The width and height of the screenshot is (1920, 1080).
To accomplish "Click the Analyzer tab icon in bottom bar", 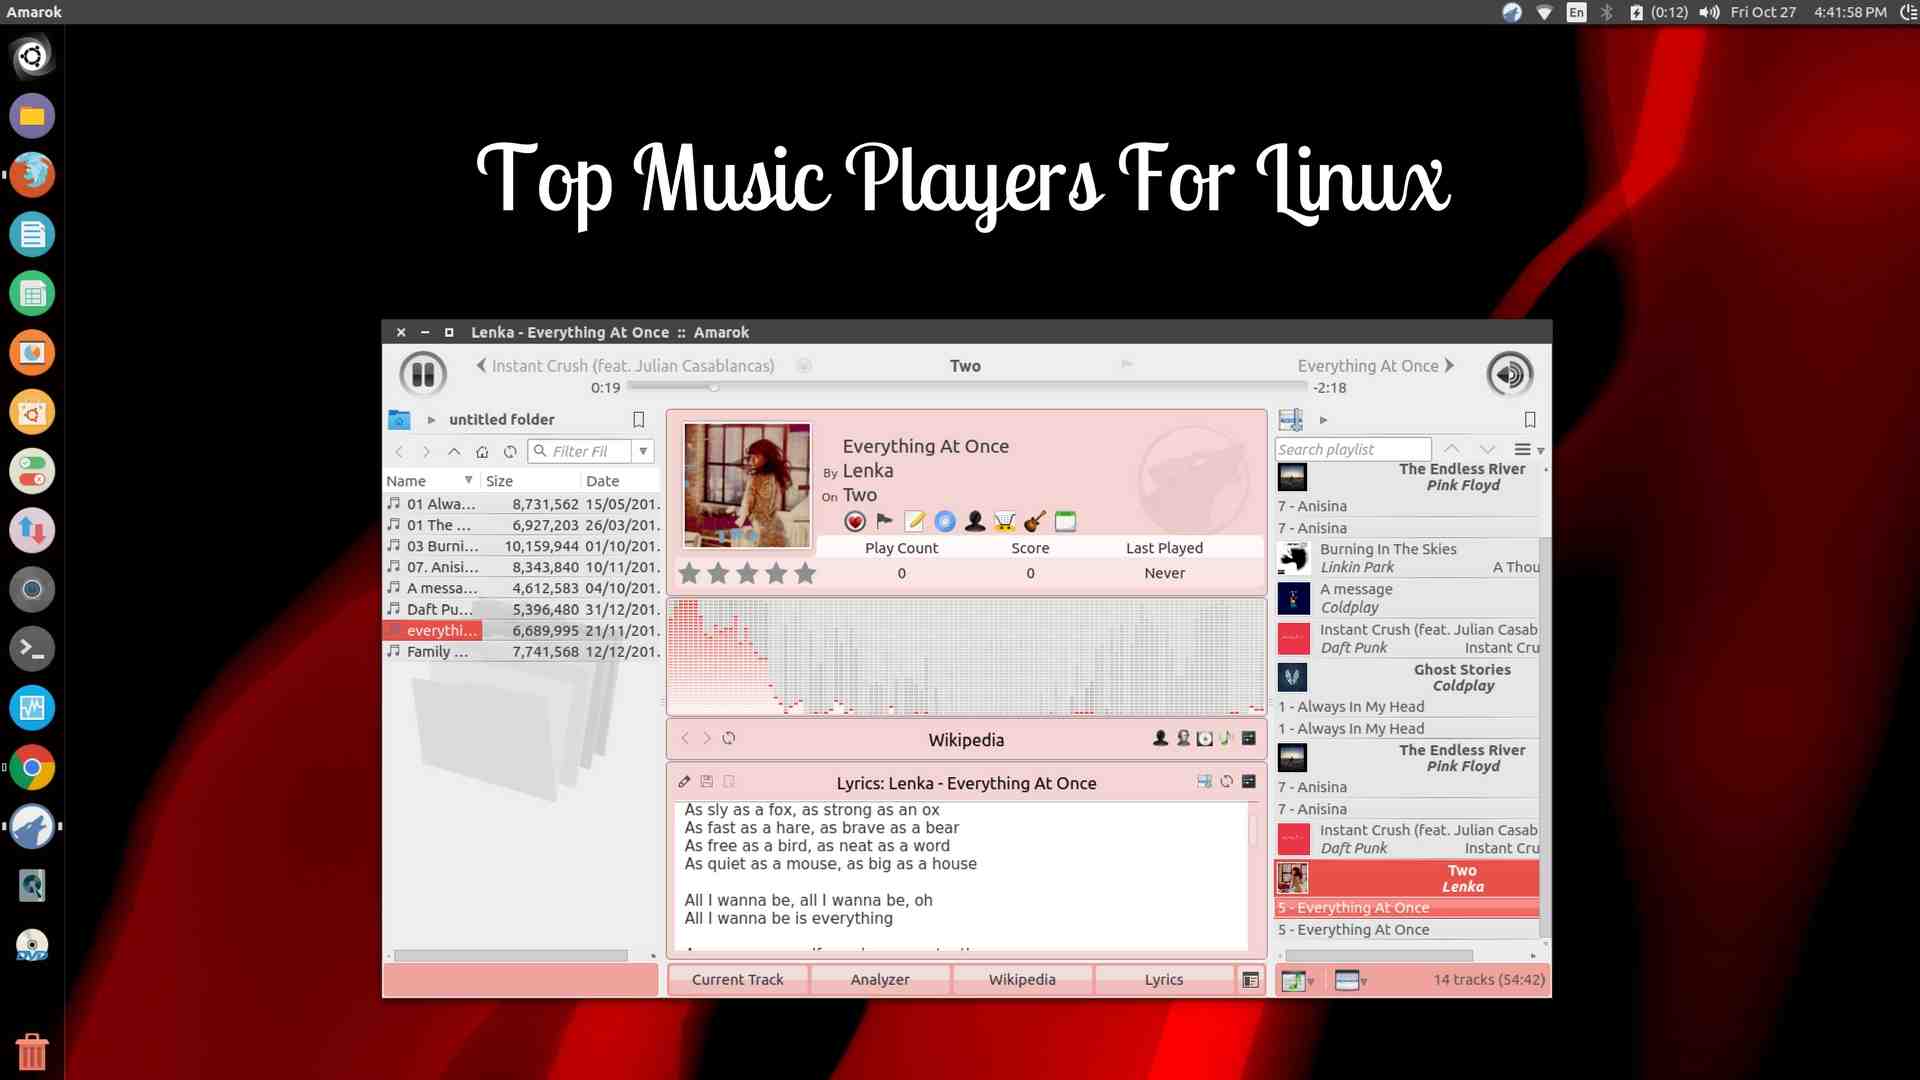I will [x=880, y=978].
